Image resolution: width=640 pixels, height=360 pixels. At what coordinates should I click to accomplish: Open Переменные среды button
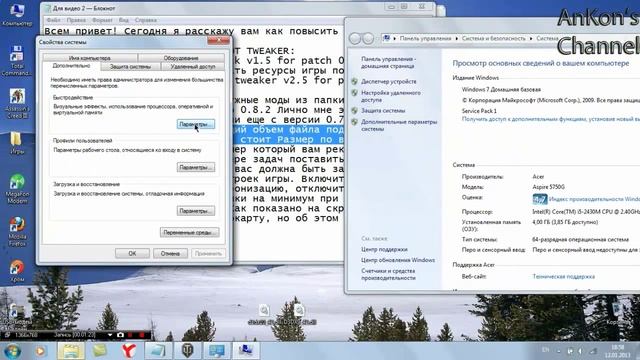tap(189, 233)
